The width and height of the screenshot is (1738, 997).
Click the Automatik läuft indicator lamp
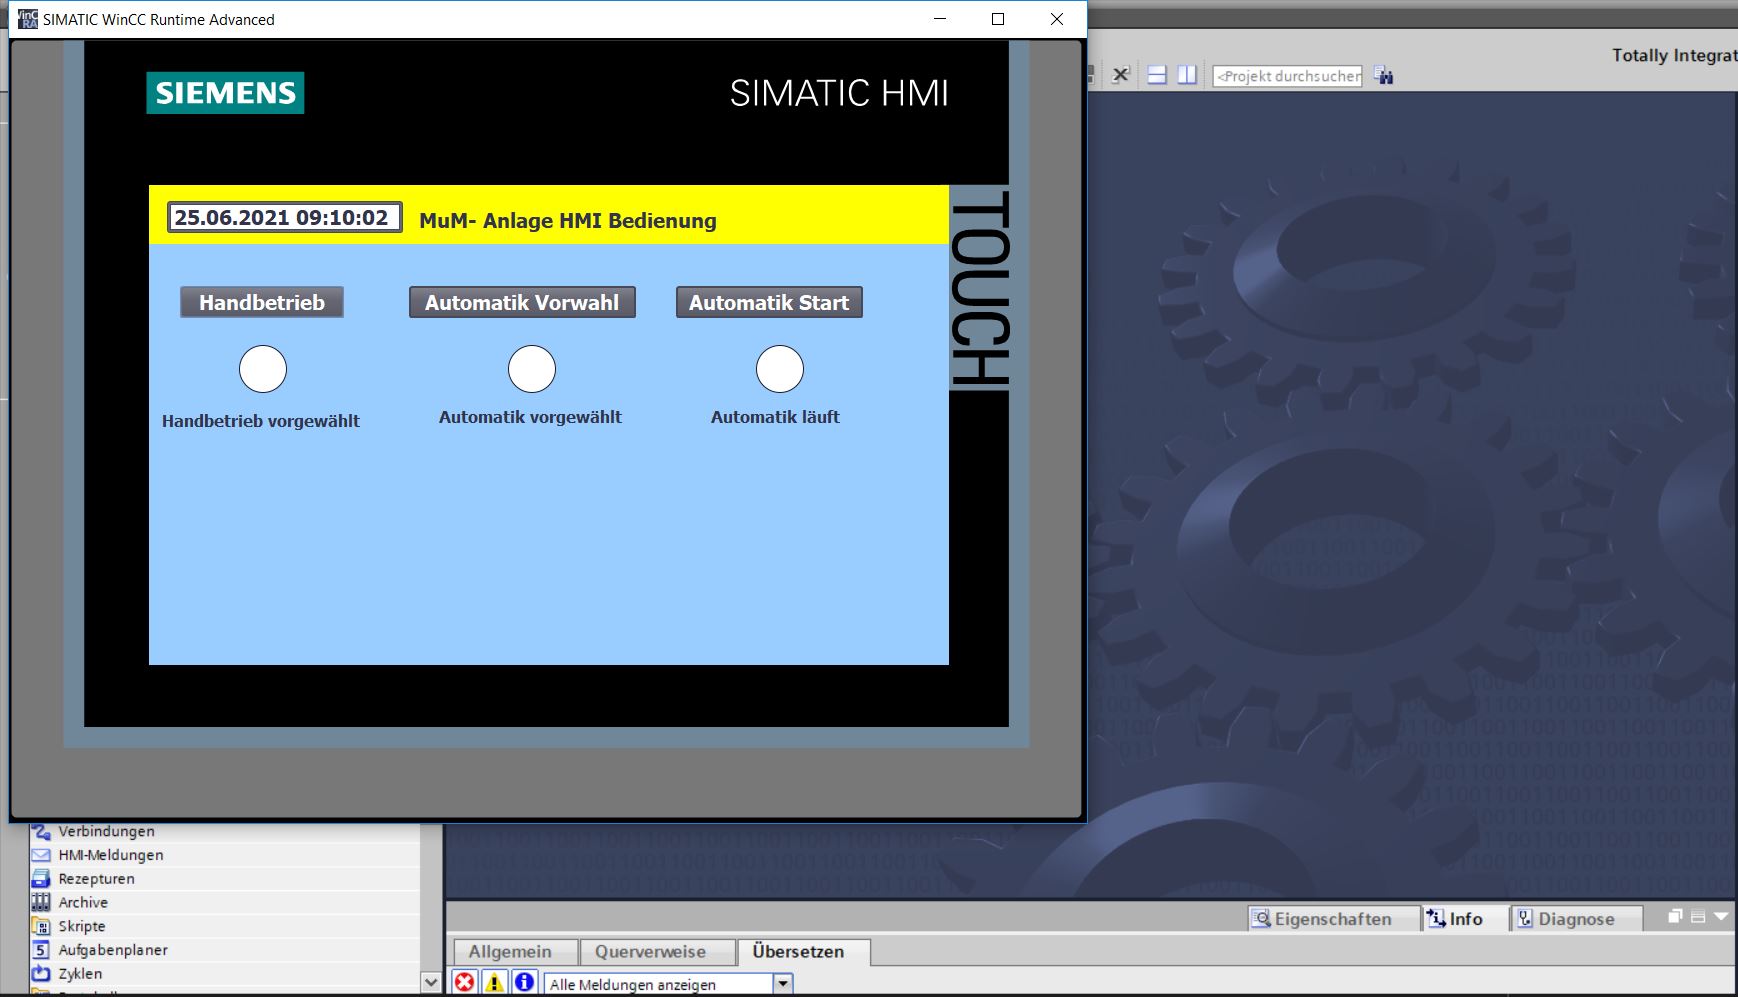click(x=780, y=370)
